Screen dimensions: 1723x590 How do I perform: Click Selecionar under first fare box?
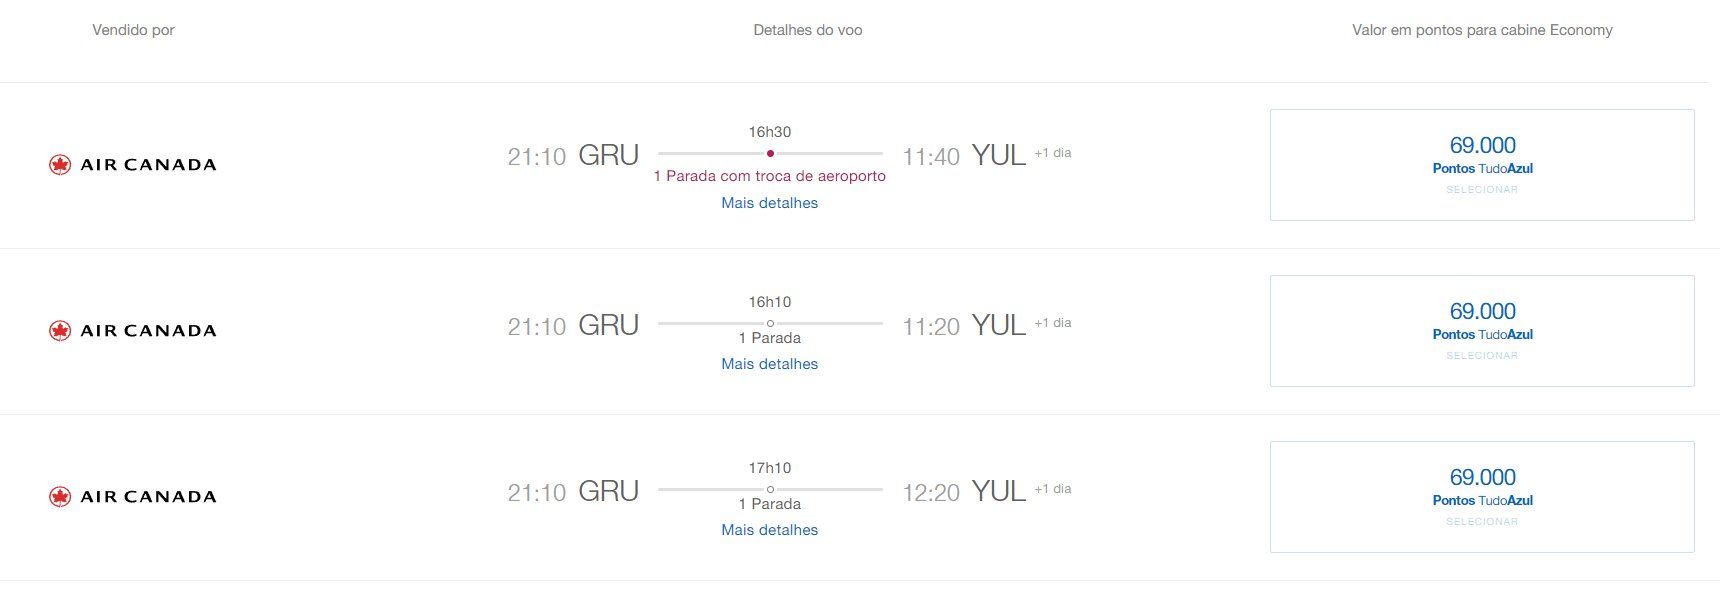[x=1482, y=190]
